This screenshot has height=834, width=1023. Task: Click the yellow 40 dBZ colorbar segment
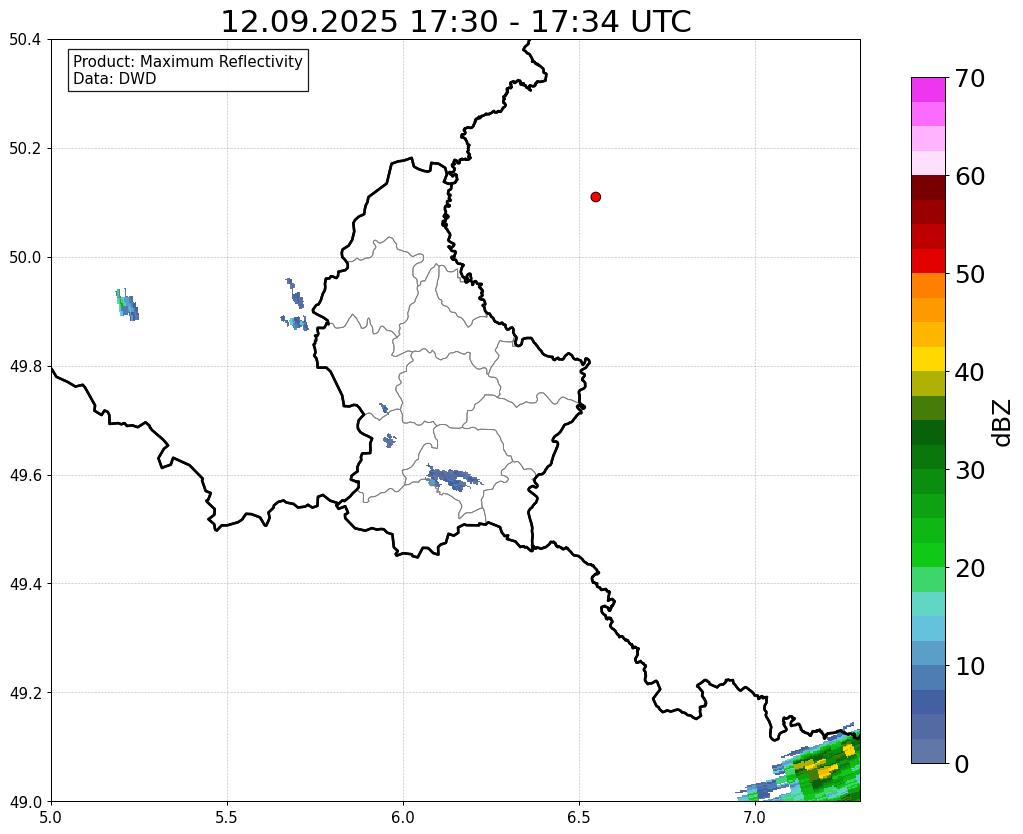click(x=928, y=359)
